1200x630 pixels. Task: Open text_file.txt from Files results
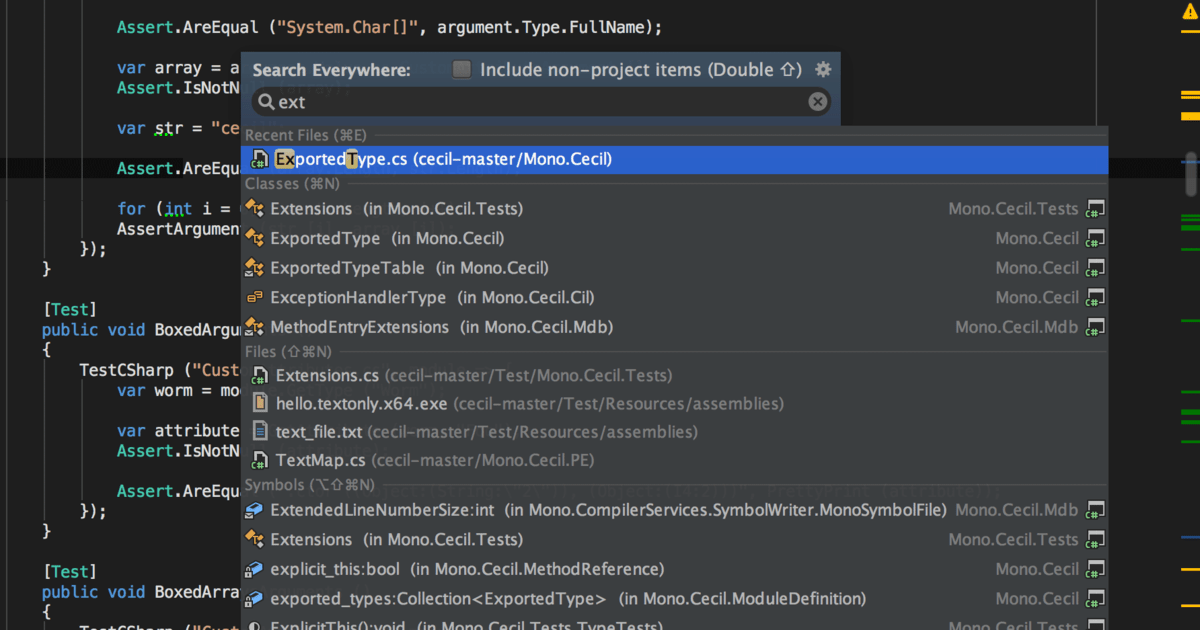[x=321, y=432]
